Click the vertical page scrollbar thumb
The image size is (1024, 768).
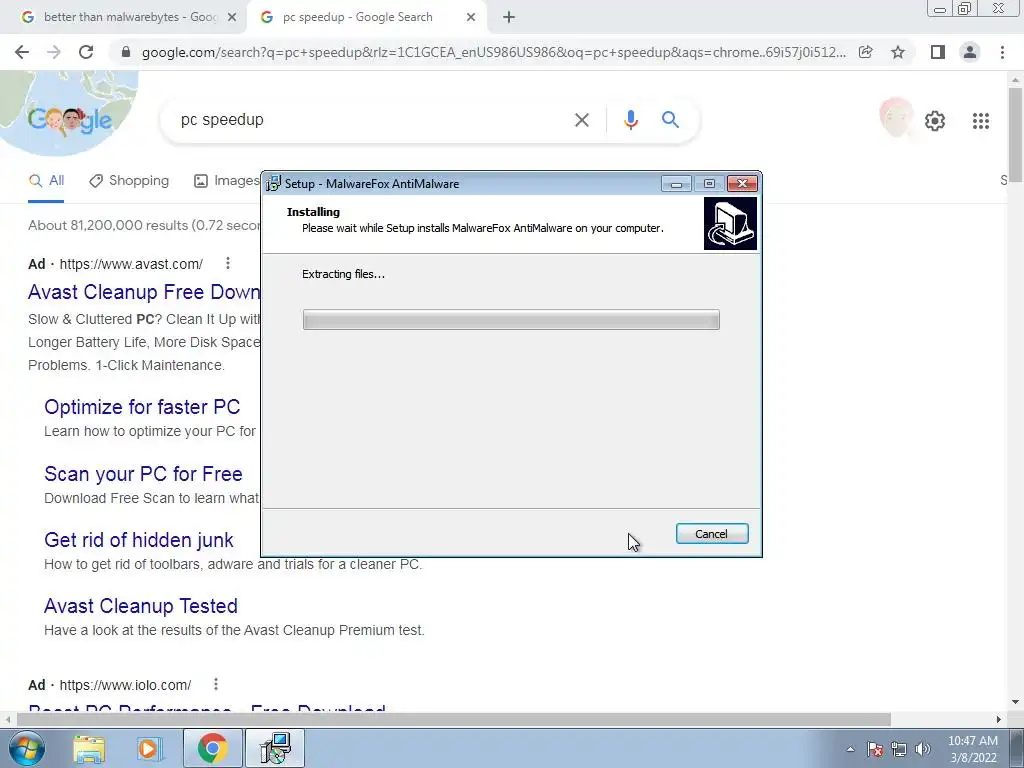(x=1016, y=135)
